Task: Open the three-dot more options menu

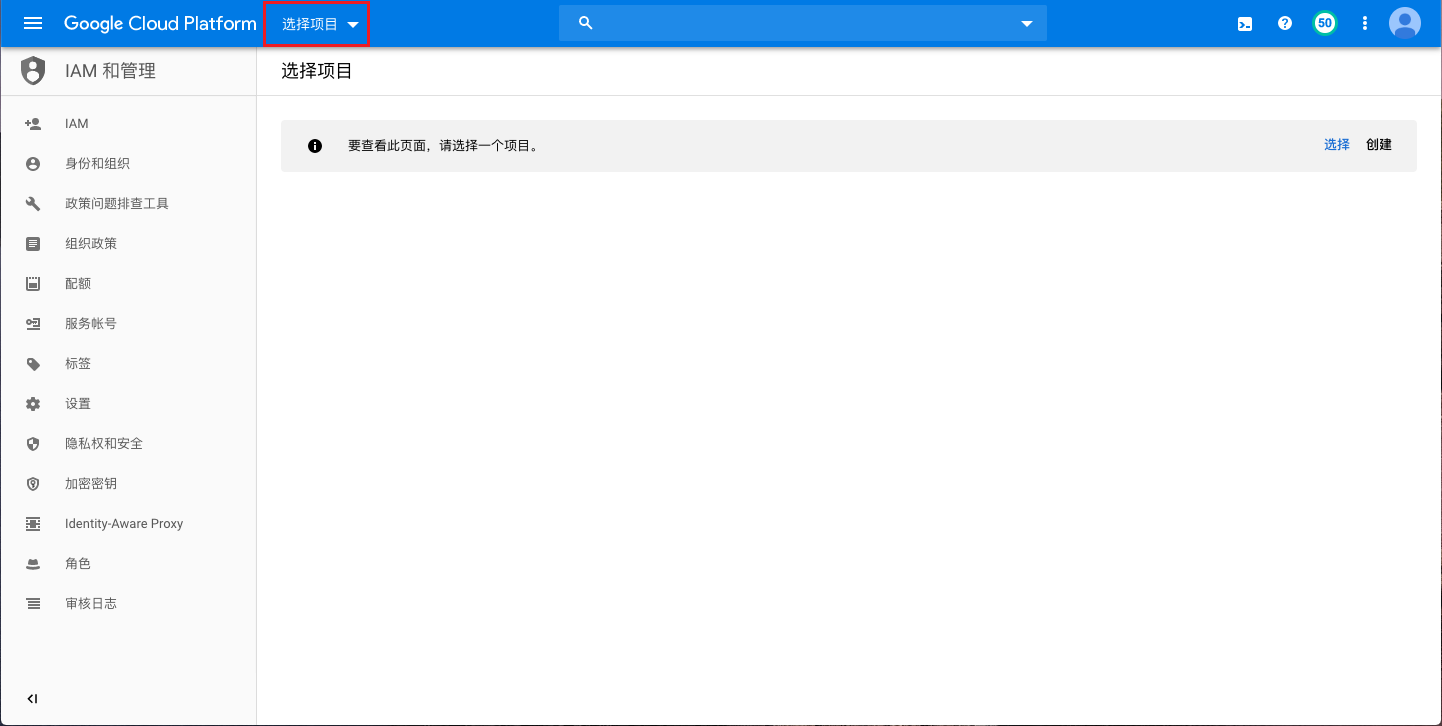Action: click(1365, 24)
